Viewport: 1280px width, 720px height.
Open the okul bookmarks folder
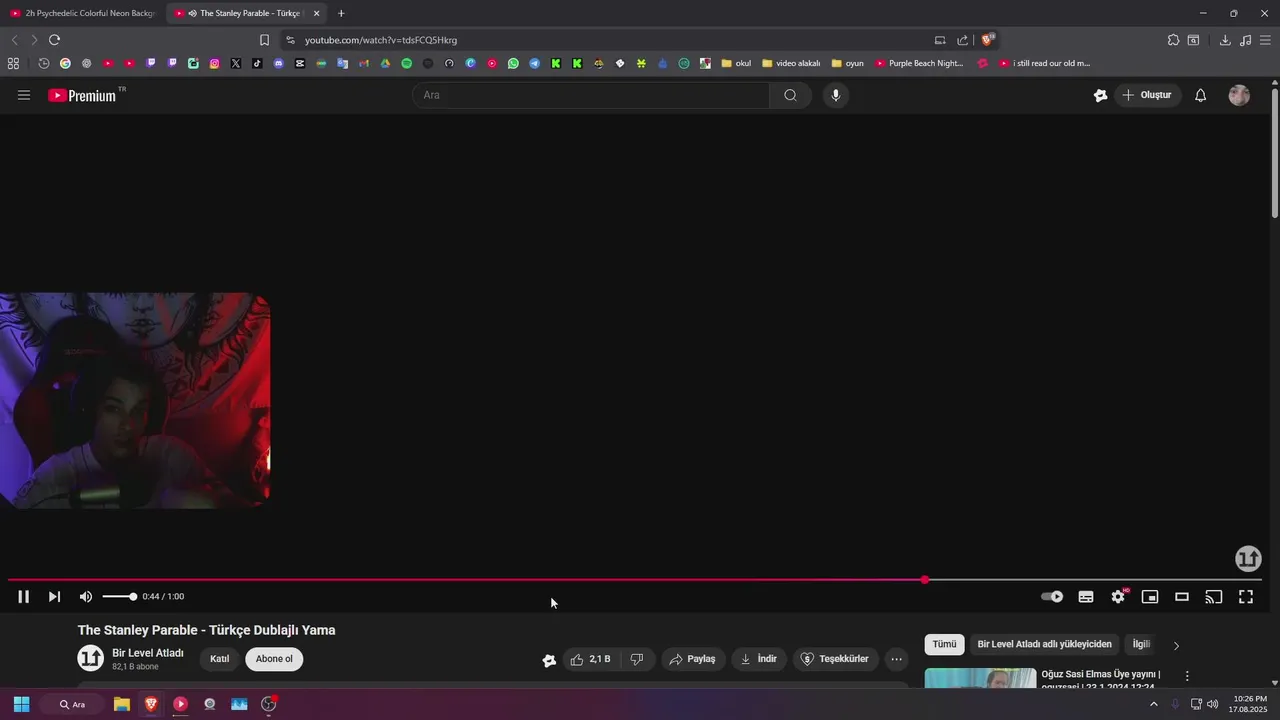click(x=736, y=63)
